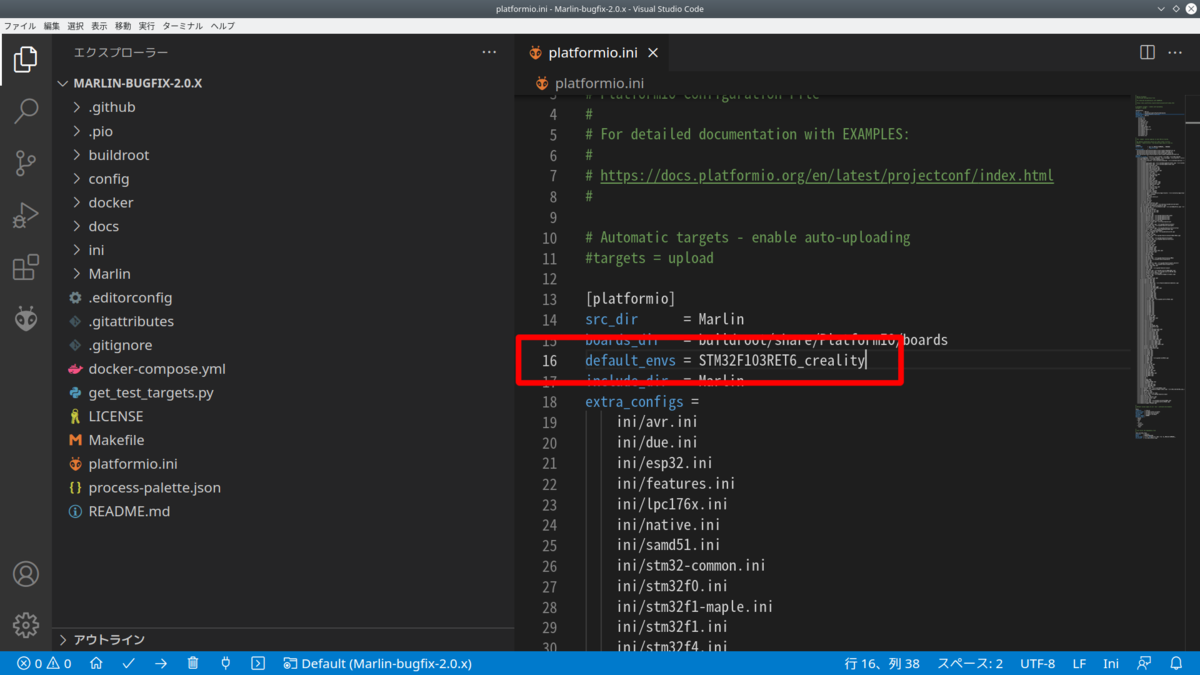Open the Extensions view icon
This screenshot has width=1200, height=675.
click(26, 267)
